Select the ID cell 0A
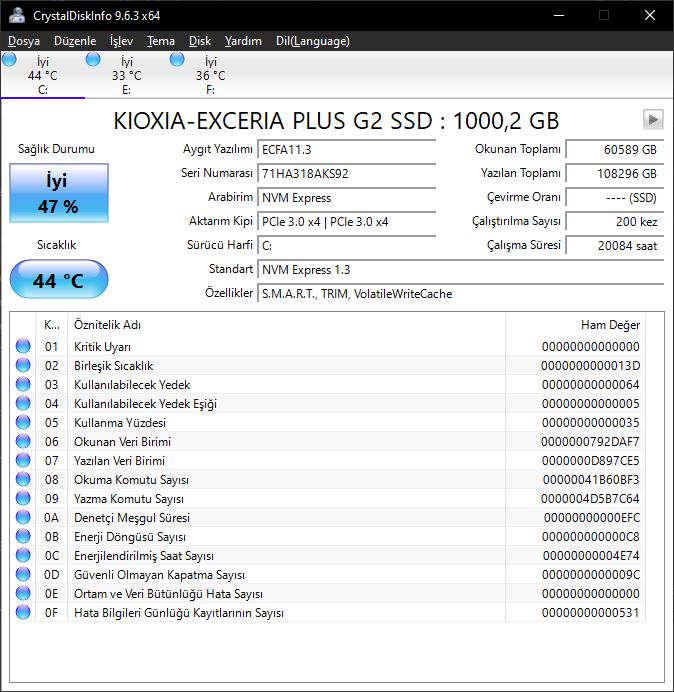 52,518
